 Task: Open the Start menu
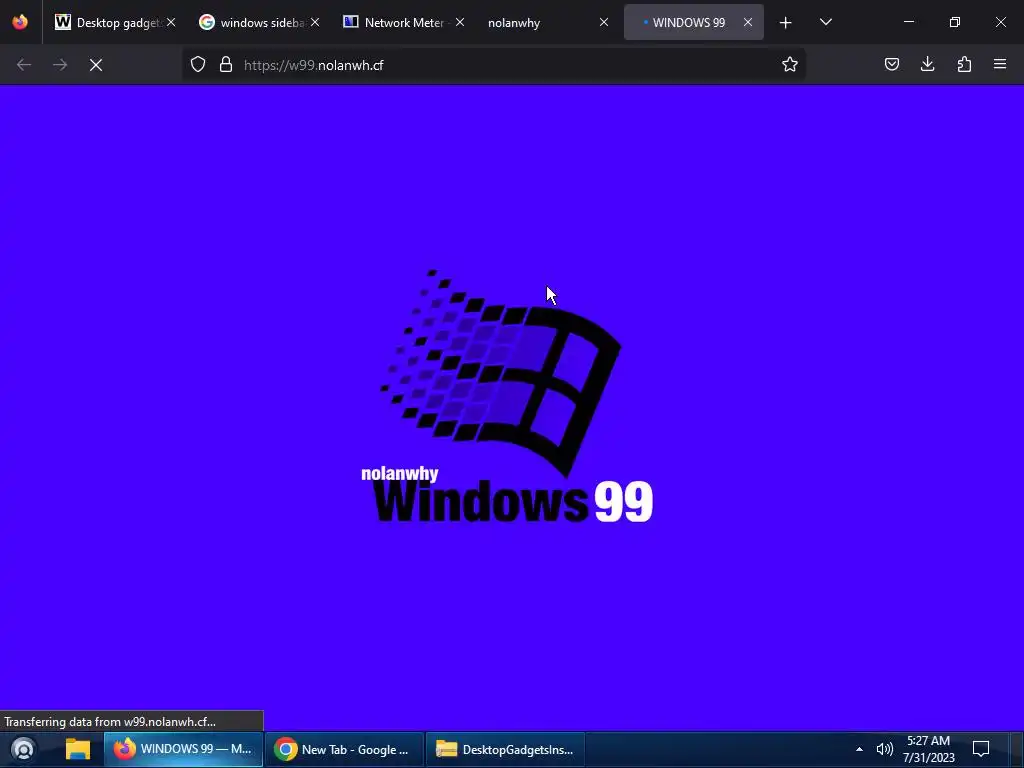click(23, 749)
